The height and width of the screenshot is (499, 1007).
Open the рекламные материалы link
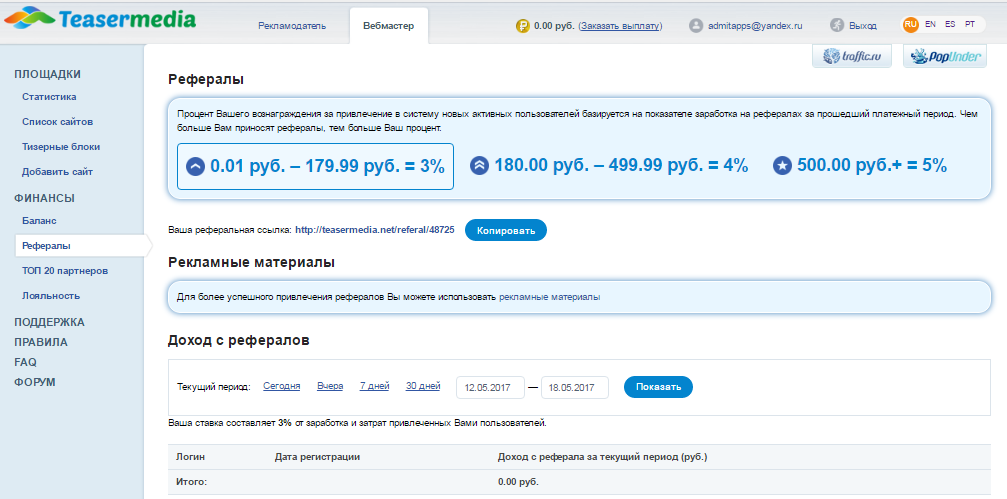tap(550, 297)
